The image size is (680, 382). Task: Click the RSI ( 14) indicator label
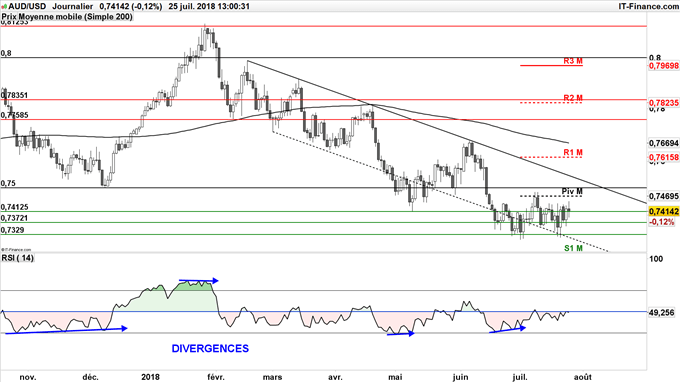18,258
